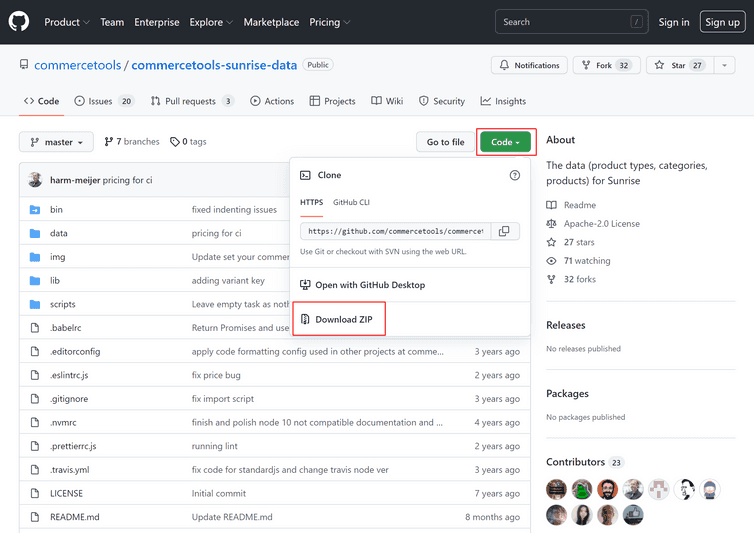Select the HTTPS clone tab
754x533 pixels.
[x=312, y=202]
